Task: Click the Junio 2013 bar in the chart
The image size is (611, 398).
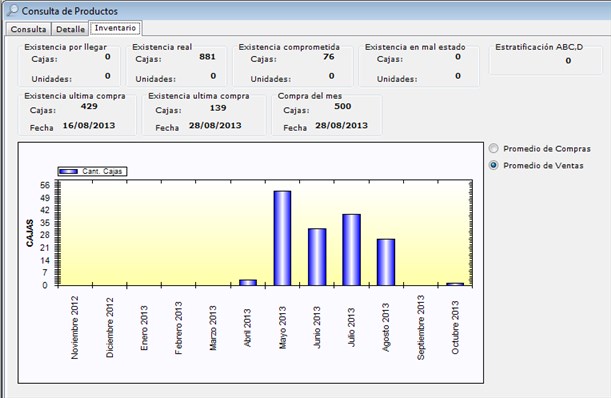Action: point(317,257)
